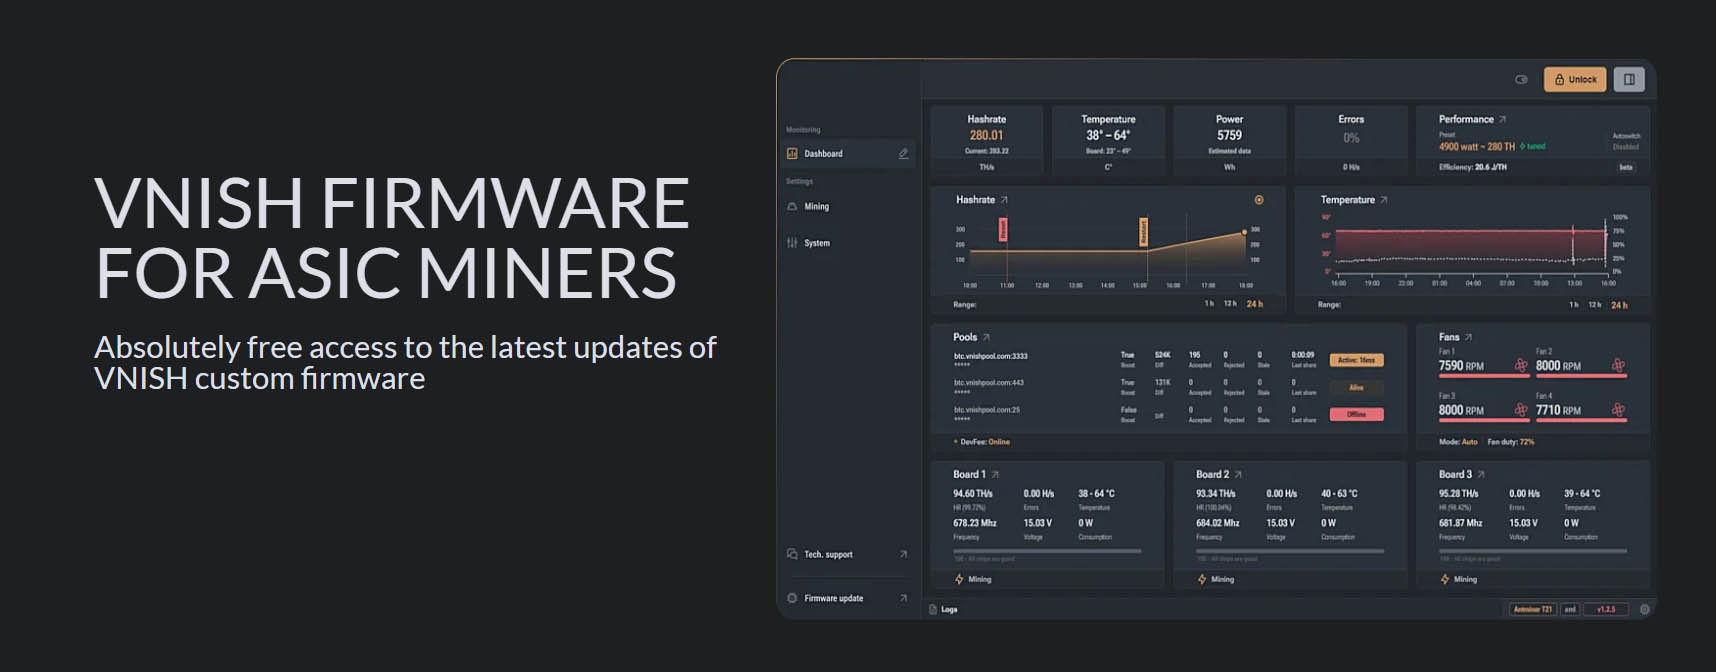Select 12 h range on Temperature chart
The width and height of the screenshot is (1716, 672).
point(1595,305)
